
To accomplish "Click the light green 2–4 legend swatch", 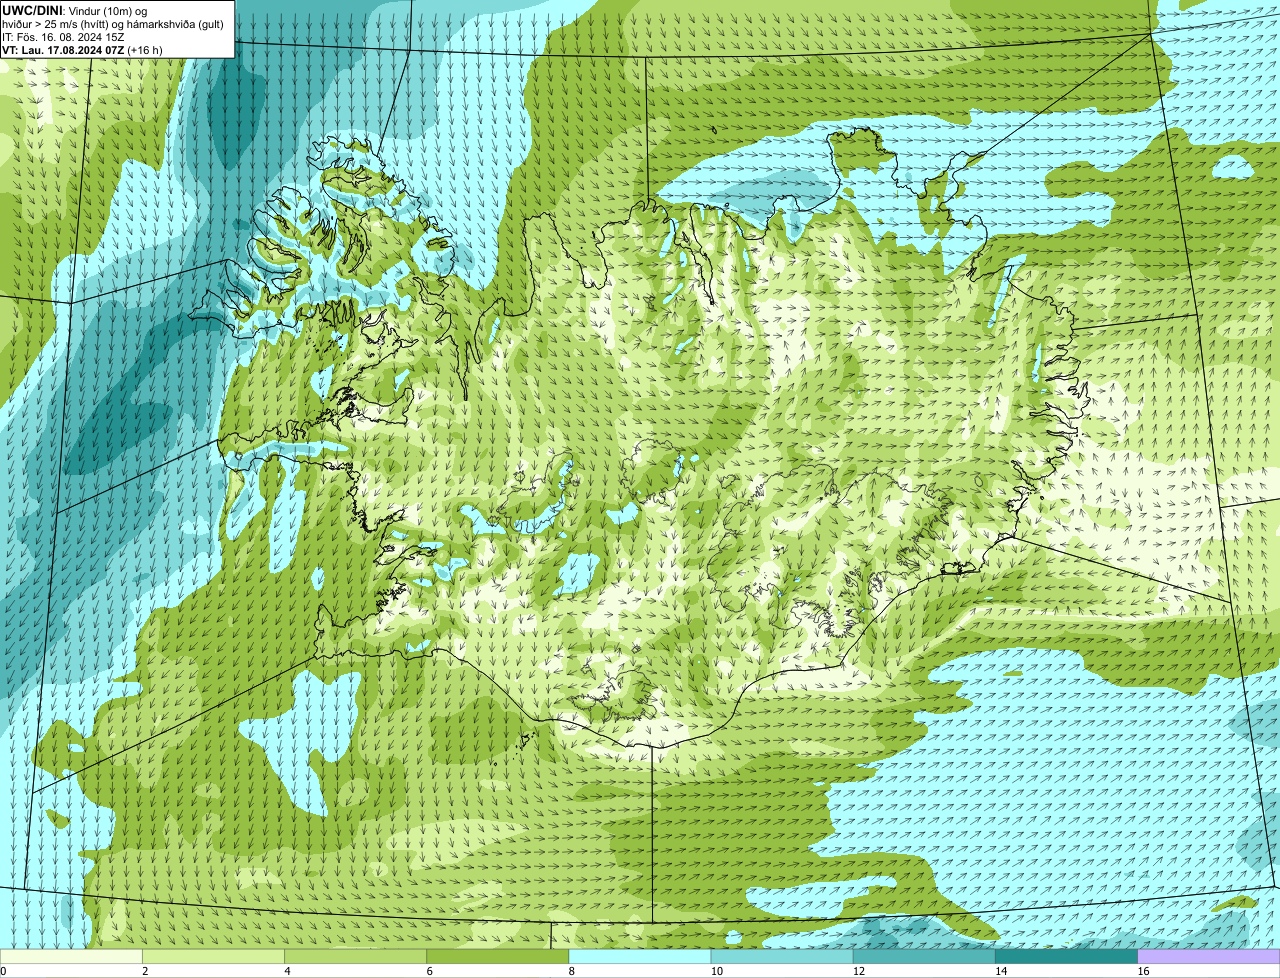I will (213, 957).
